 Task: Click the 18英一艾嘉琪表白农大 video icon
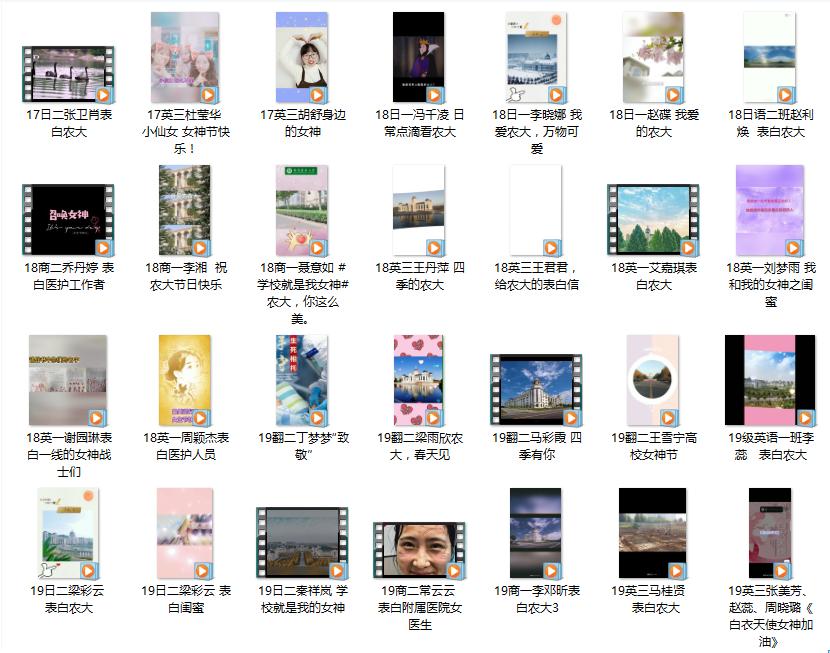coord(653,219)
